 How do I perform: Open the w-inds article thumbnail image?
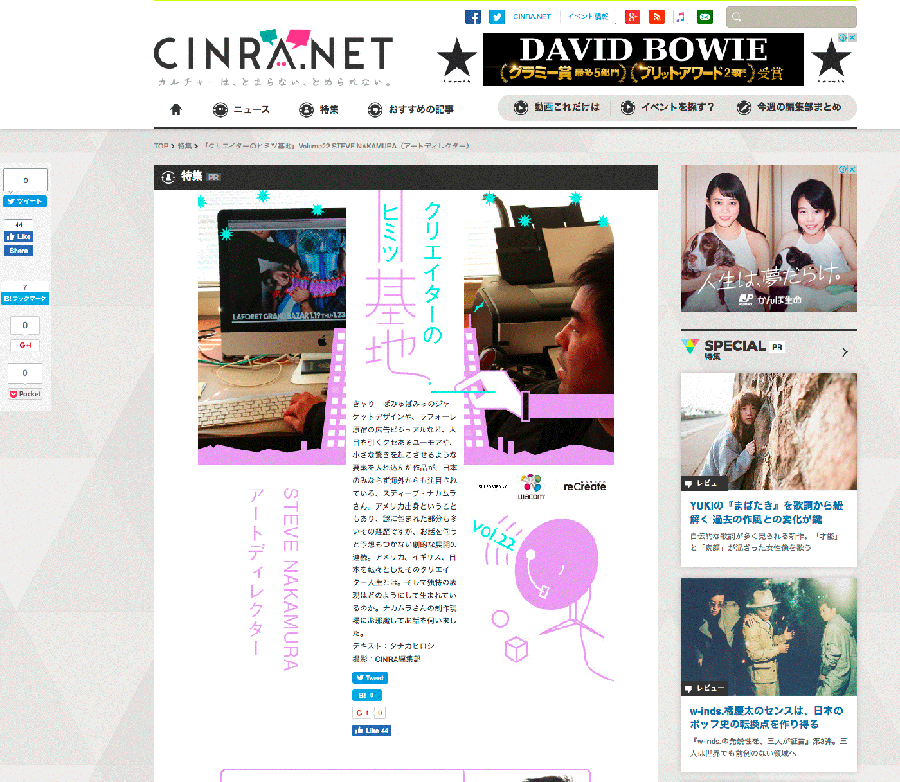pos(769,637)
